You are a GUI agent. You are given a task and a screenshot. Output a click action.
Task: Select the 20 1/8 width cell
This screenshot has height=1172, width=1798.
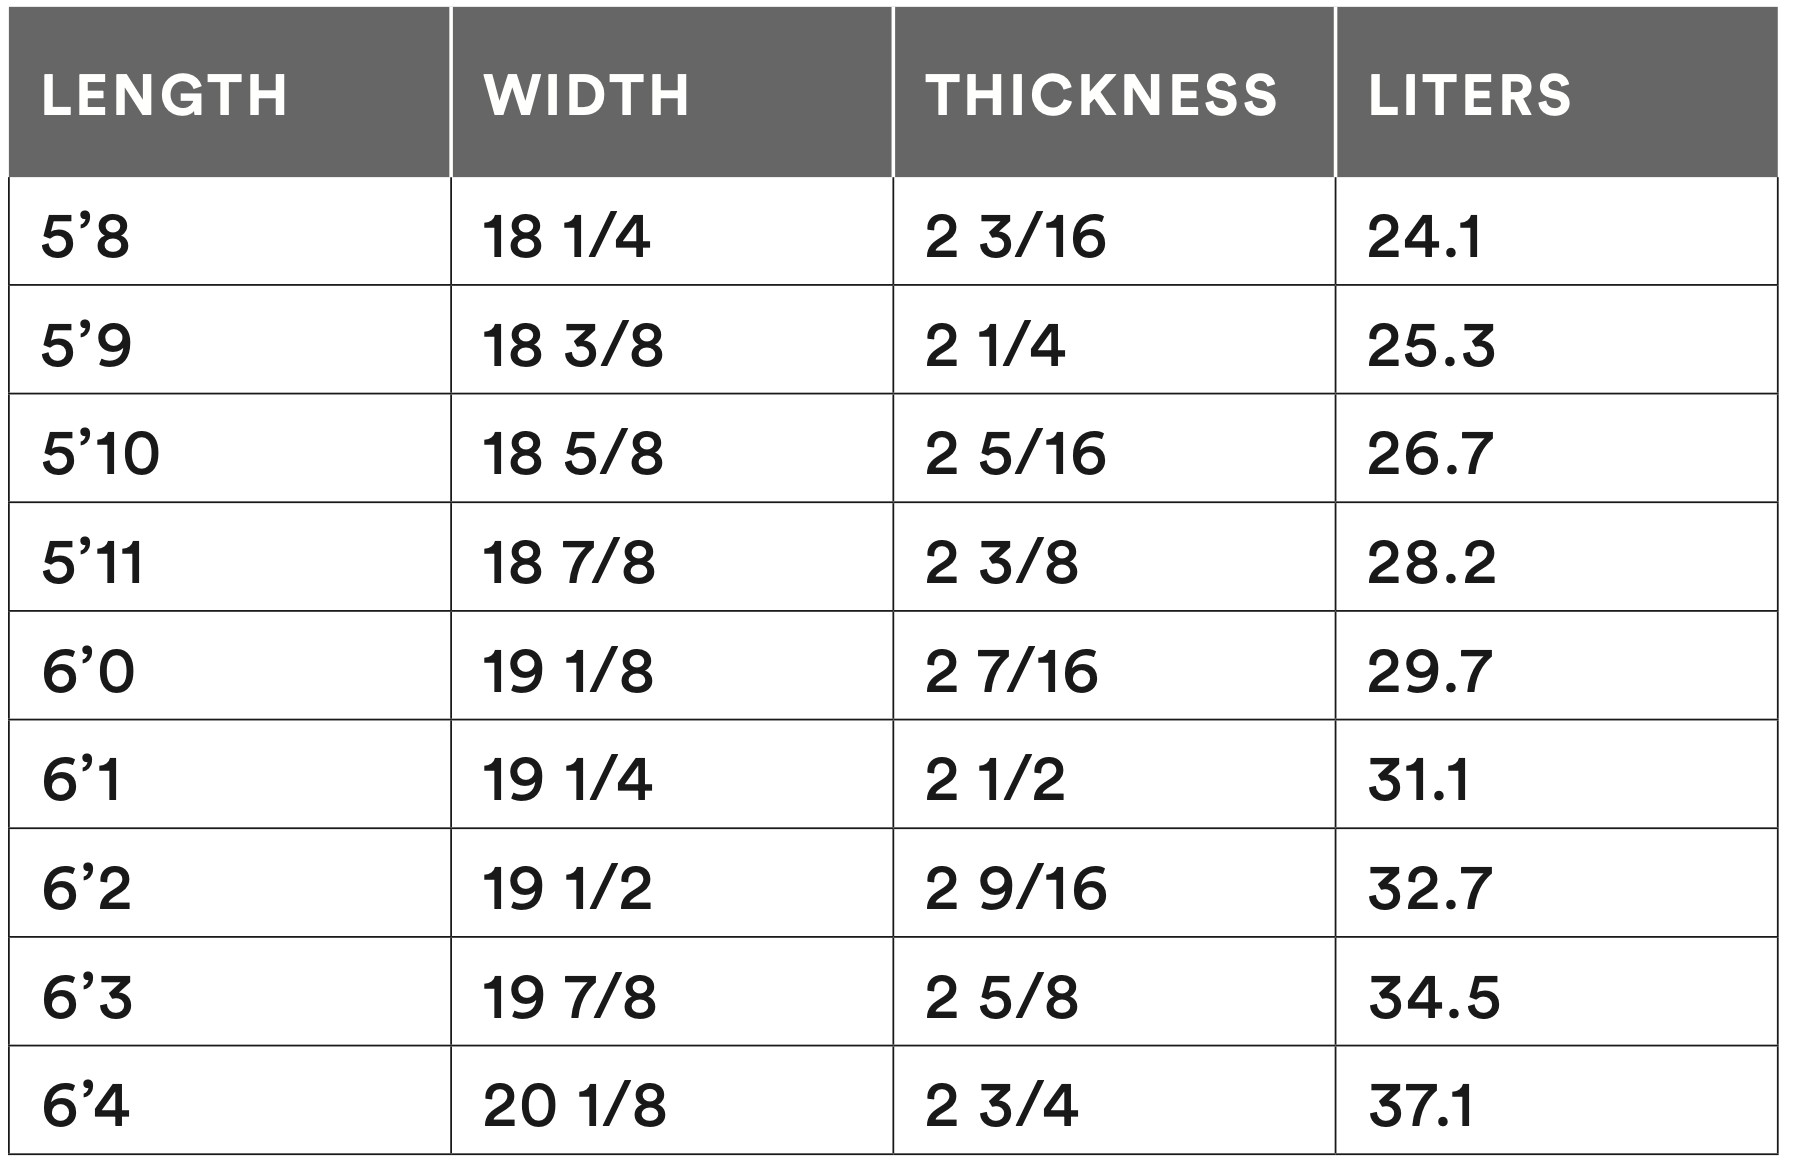(x=574, y=1105)
